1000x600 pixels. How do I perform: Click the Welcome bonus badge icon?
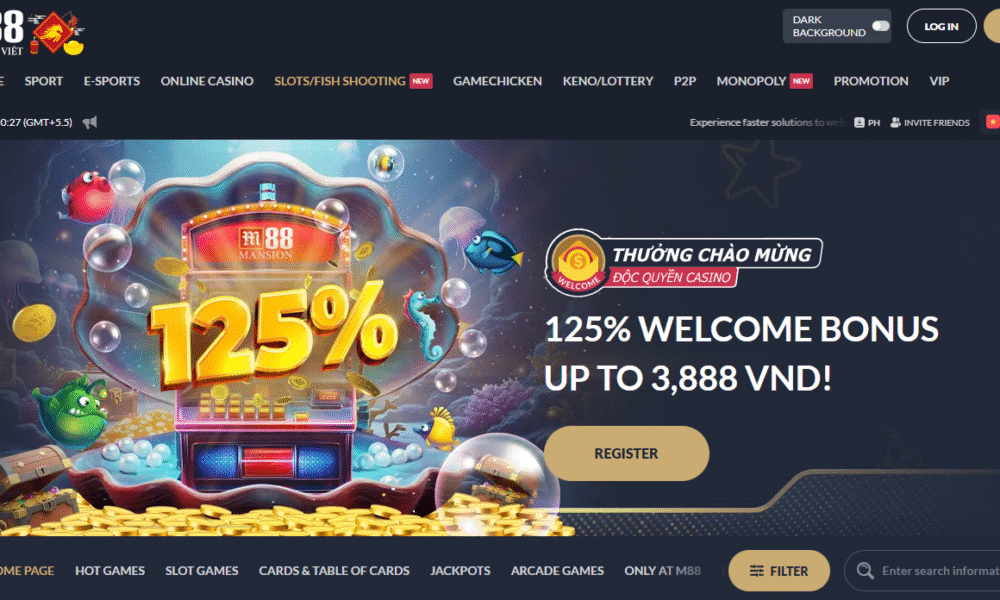coord(578,262)
